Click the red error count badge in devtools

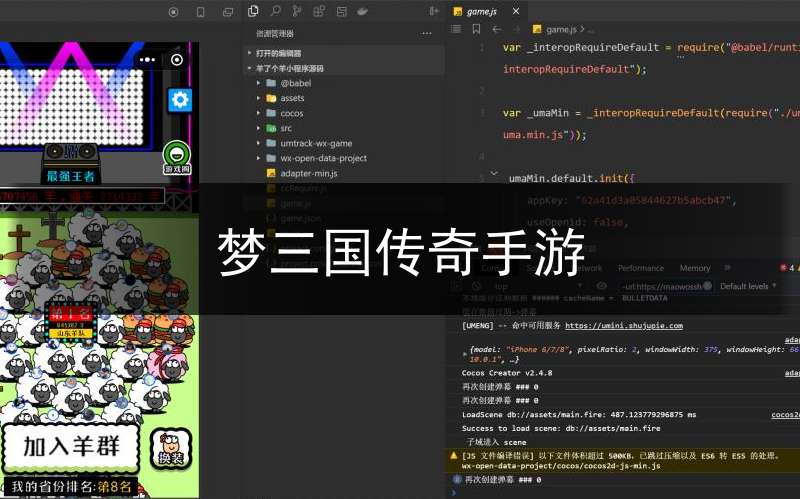(786, 267)
